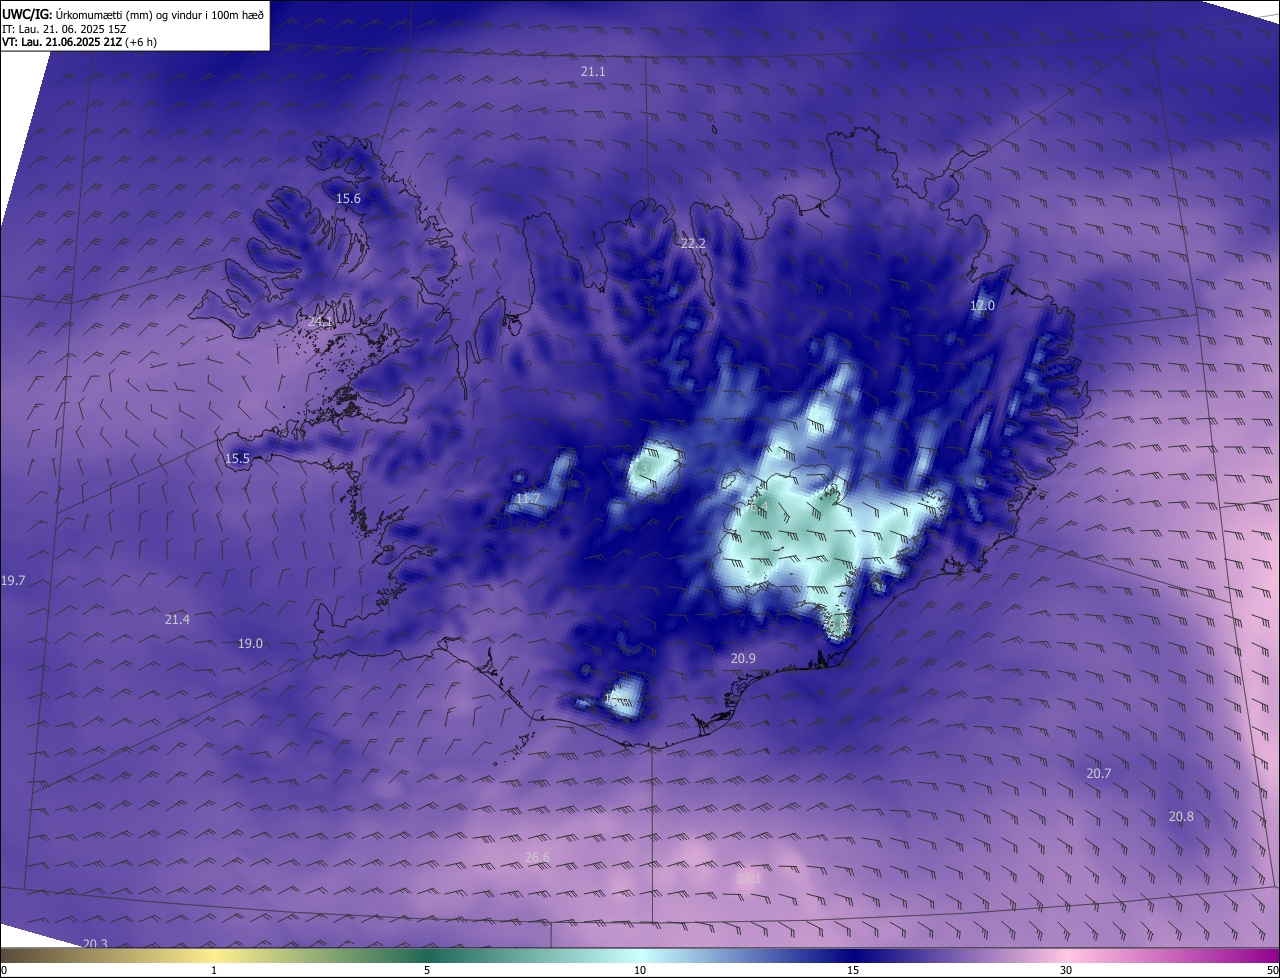Screen dimensions: 1280x978
Task: Click the color scale label 0
Action: coord(4,970)
